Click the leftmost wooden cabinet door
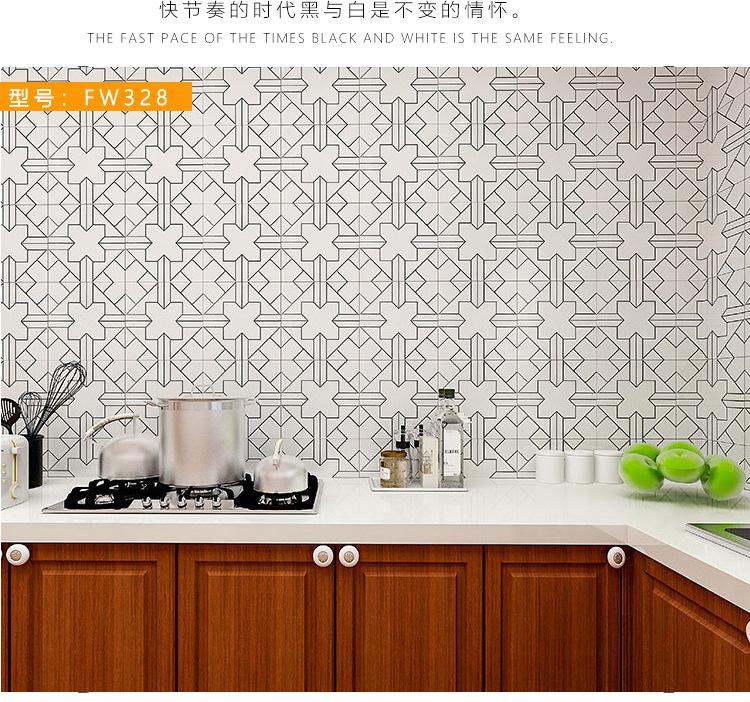 [x=89, y=617]
